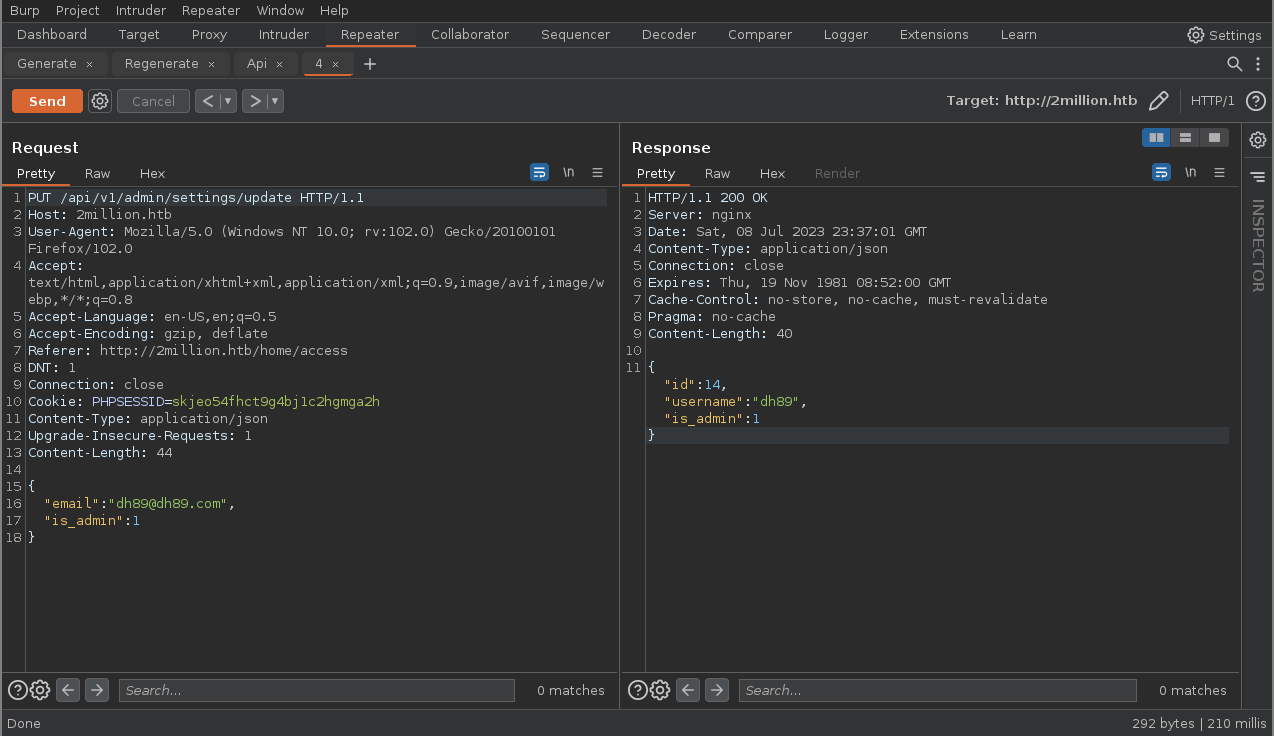Show request Hex view

tap(152, 173)
